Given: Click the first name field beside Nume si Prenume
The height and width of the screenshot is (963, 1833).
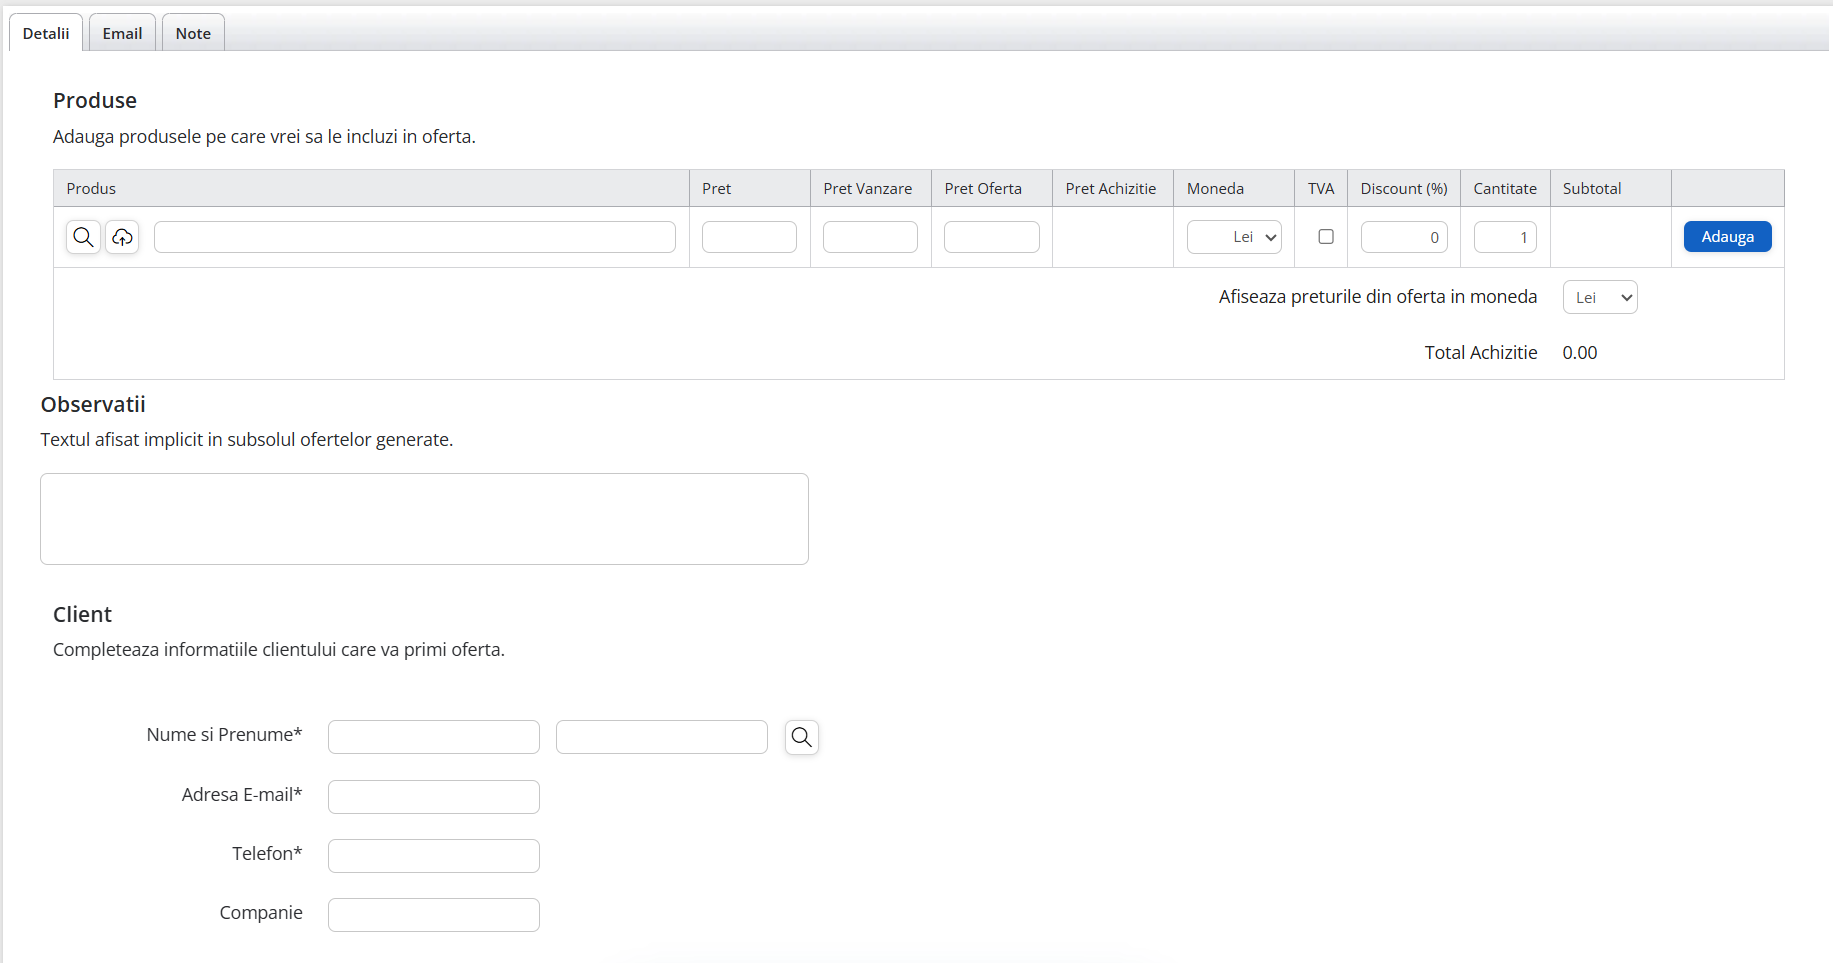Looking at the screenshot, I should point(434,737).
